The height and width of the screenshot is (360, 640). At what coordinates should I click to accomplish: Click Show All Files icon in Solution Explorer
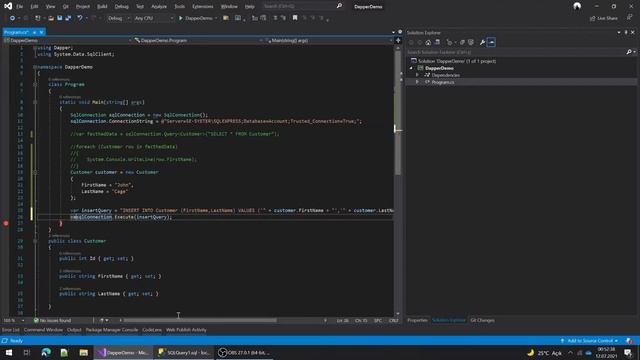pos(471,42)
